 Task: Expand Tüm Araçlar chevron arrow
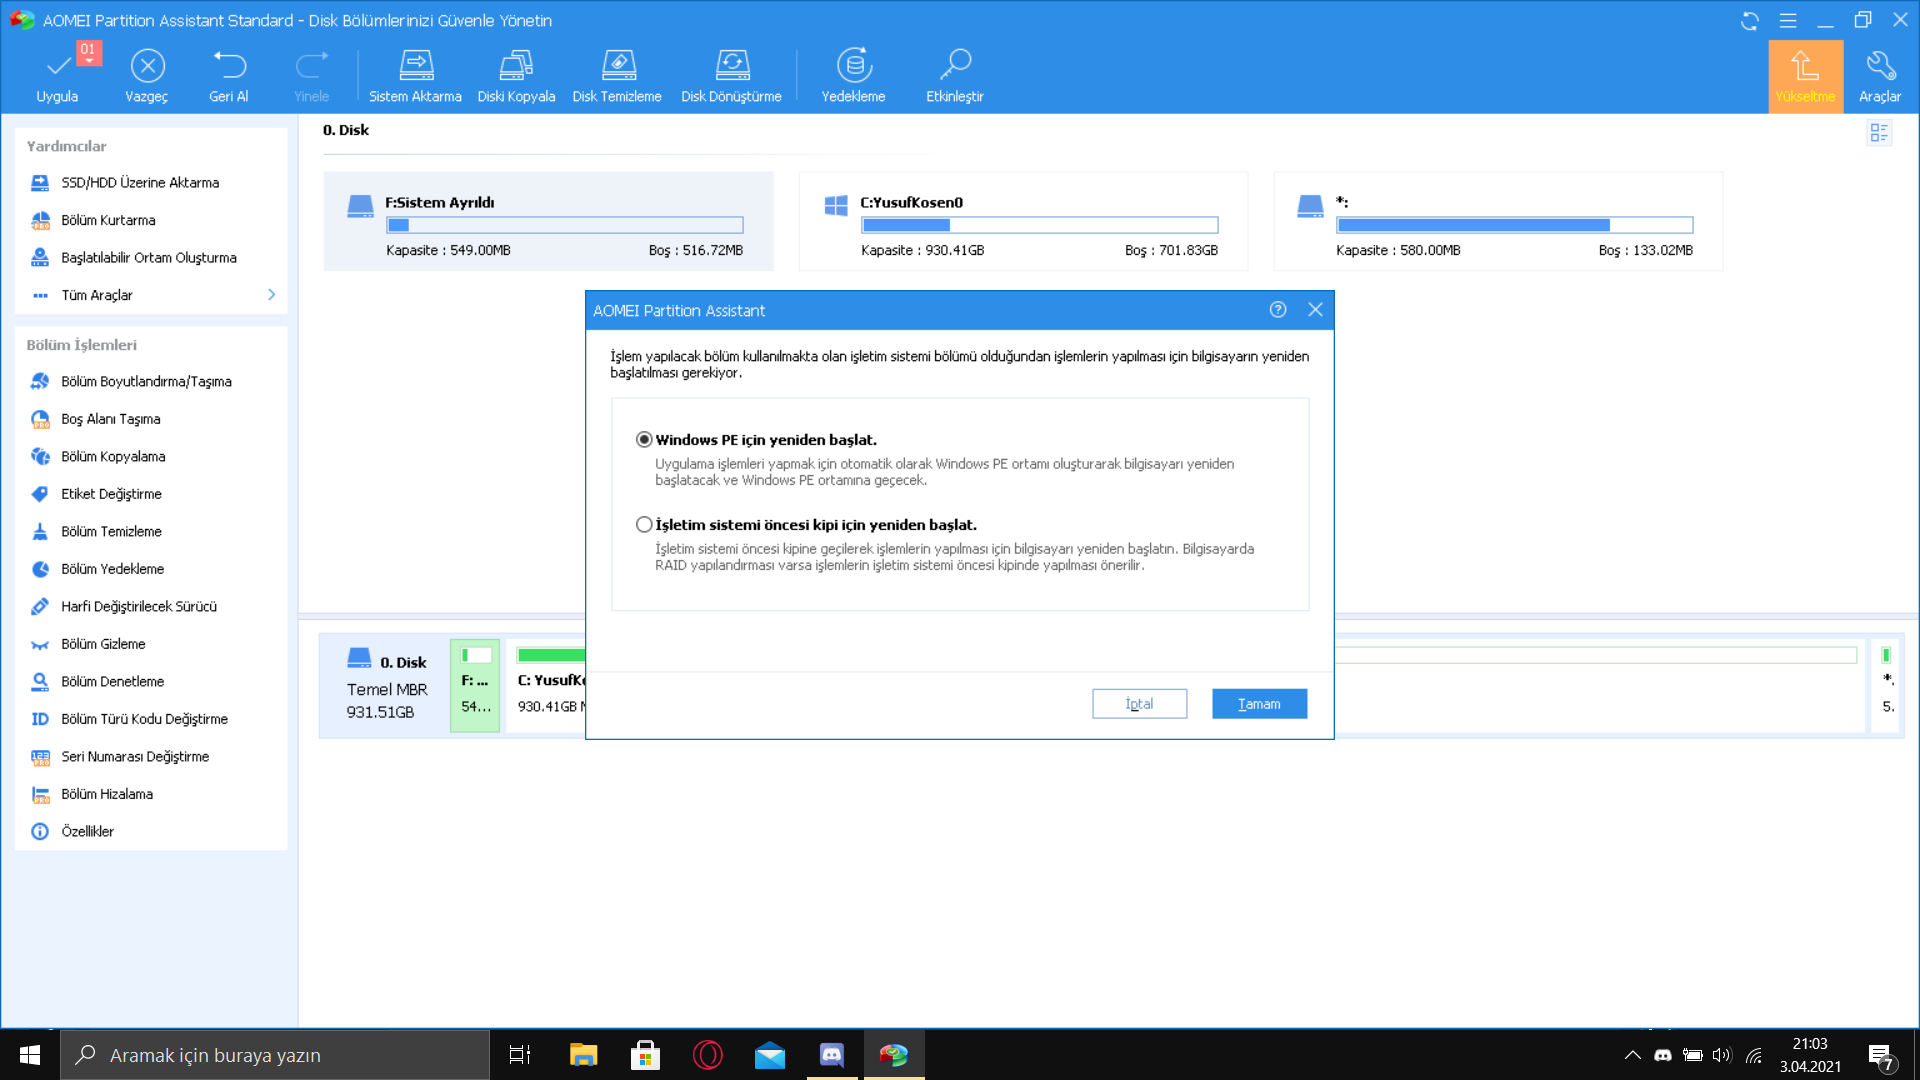coord(271,295)
